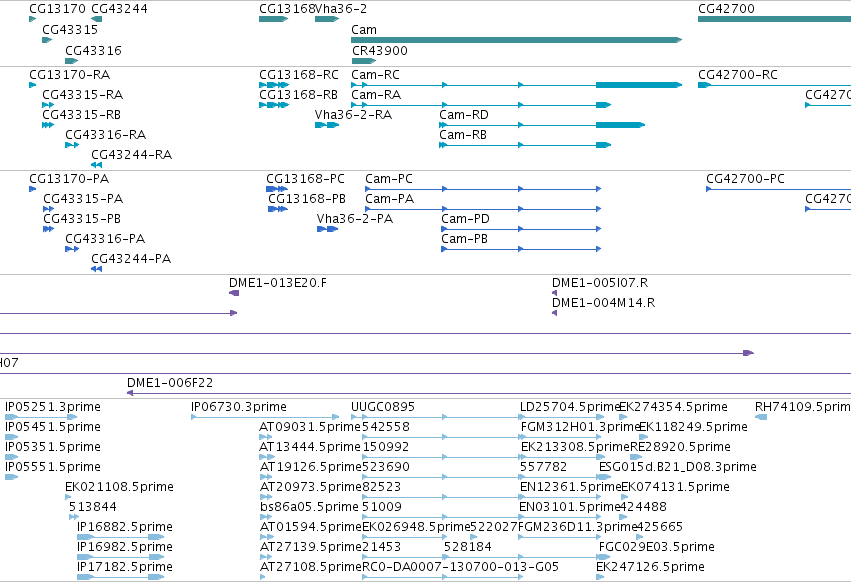Click the CG13170 gene label in top track
851x582 pixels.
(57, 9)
